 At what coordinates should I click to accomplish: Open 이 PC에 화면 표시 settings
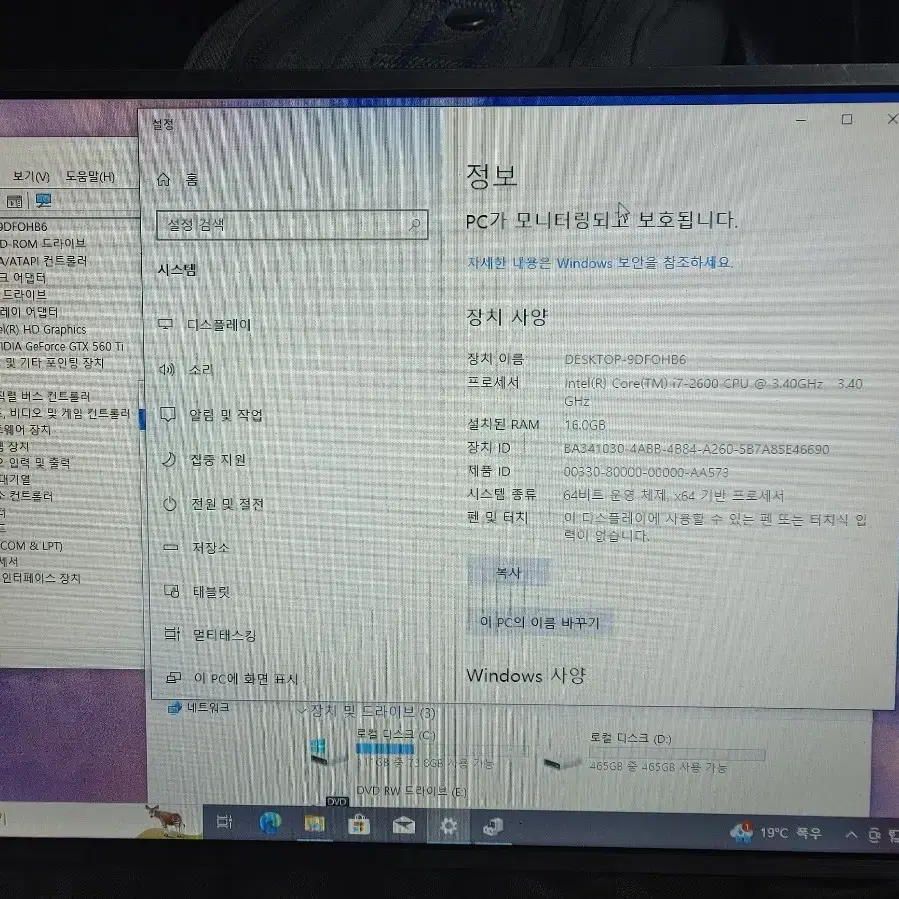click(x=232, y=678)
